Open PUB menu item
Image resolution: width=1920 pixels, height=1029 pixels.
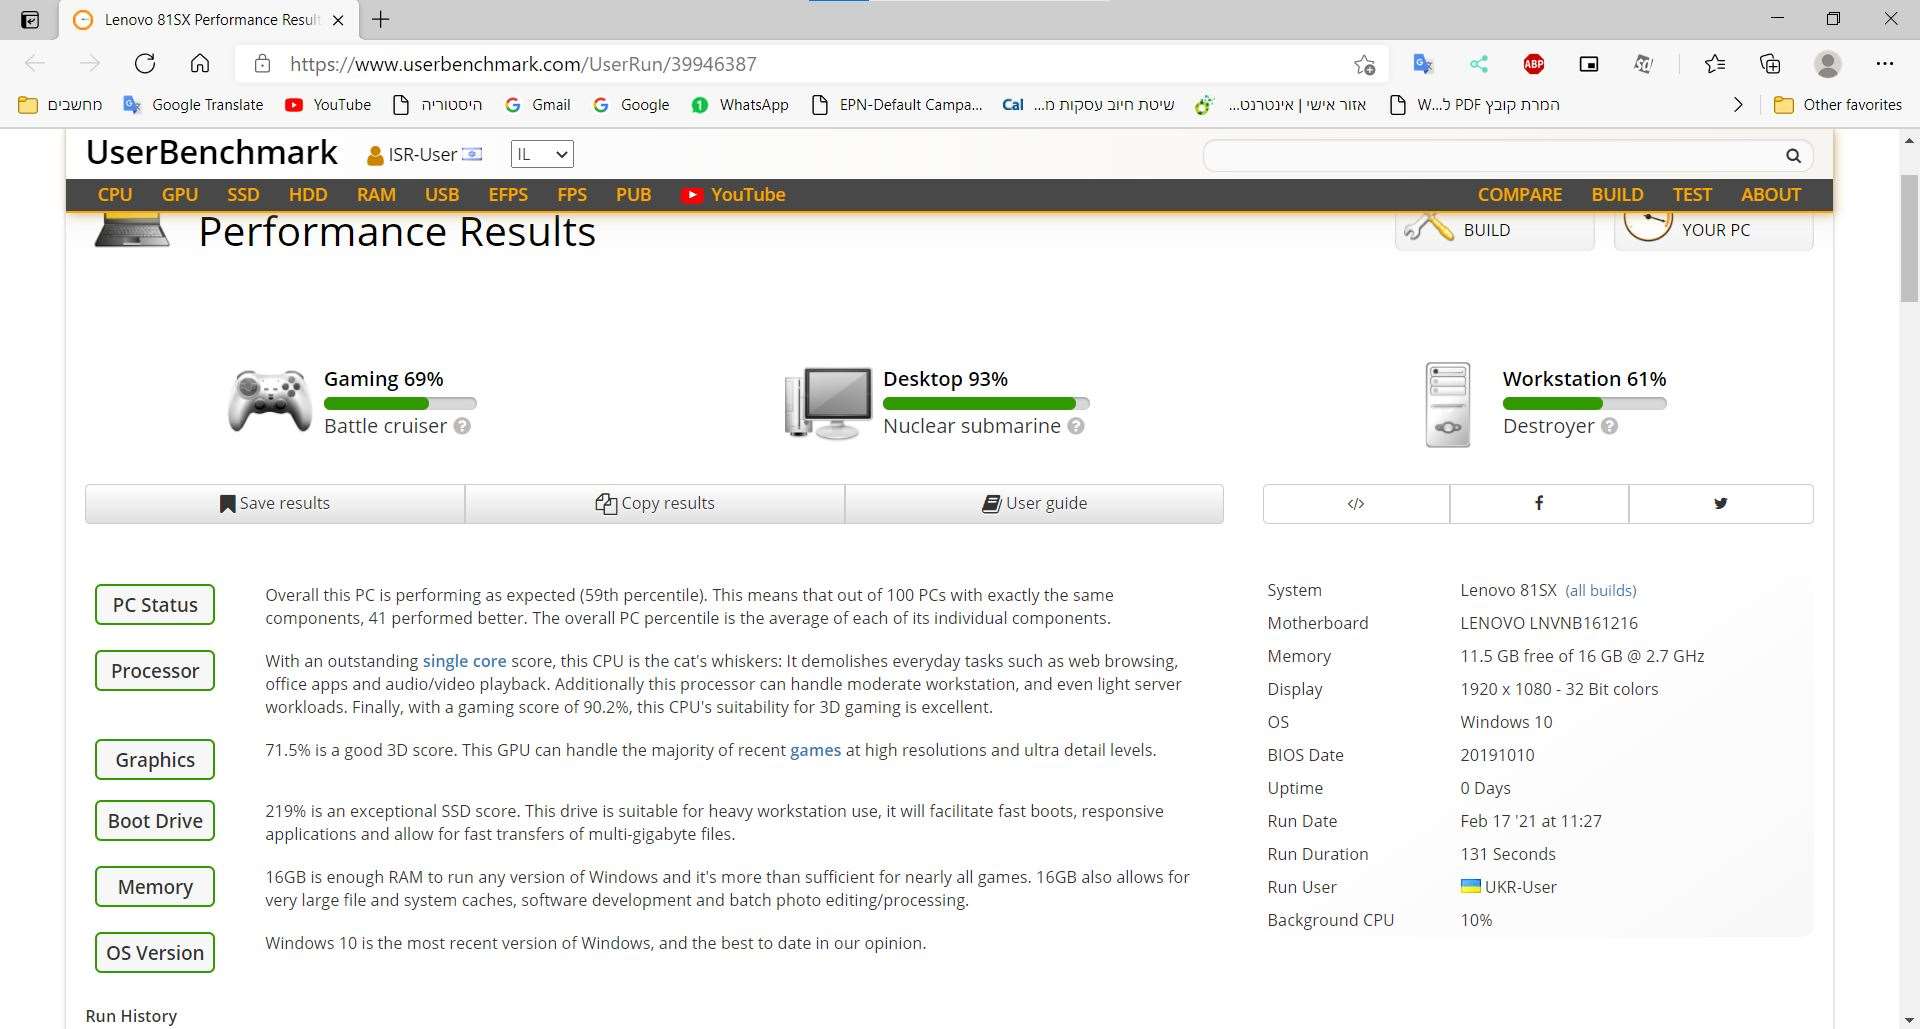pos(633,195)
